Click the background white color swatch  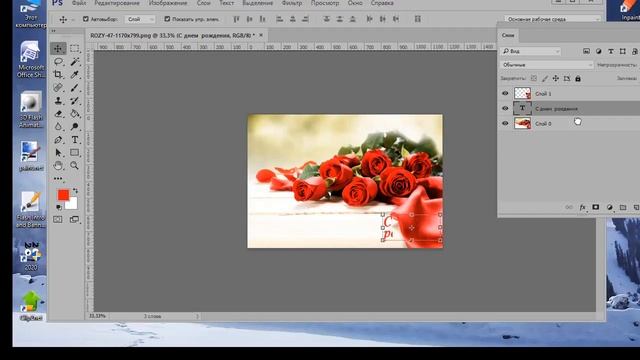[x=72, y=204]
